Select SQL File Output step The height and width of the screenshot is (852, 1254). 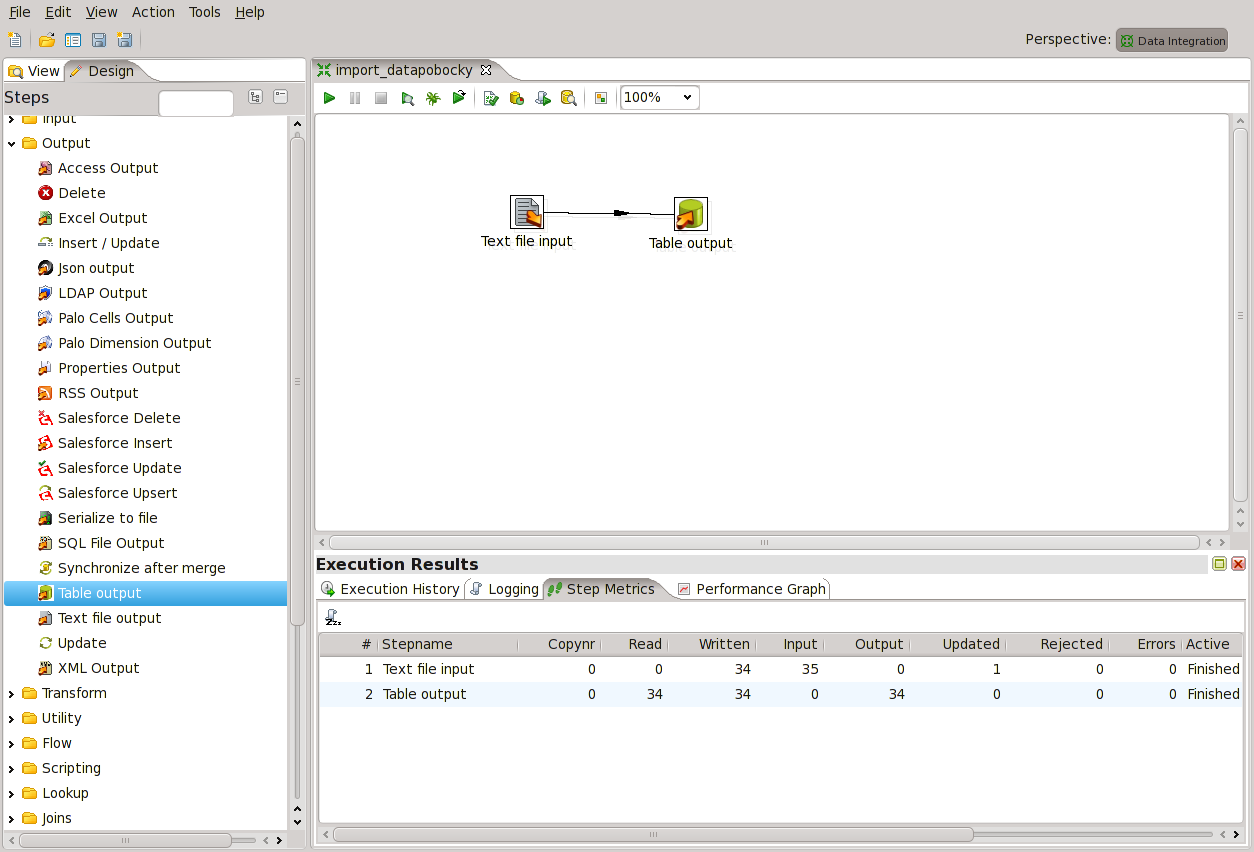point(100,543)
